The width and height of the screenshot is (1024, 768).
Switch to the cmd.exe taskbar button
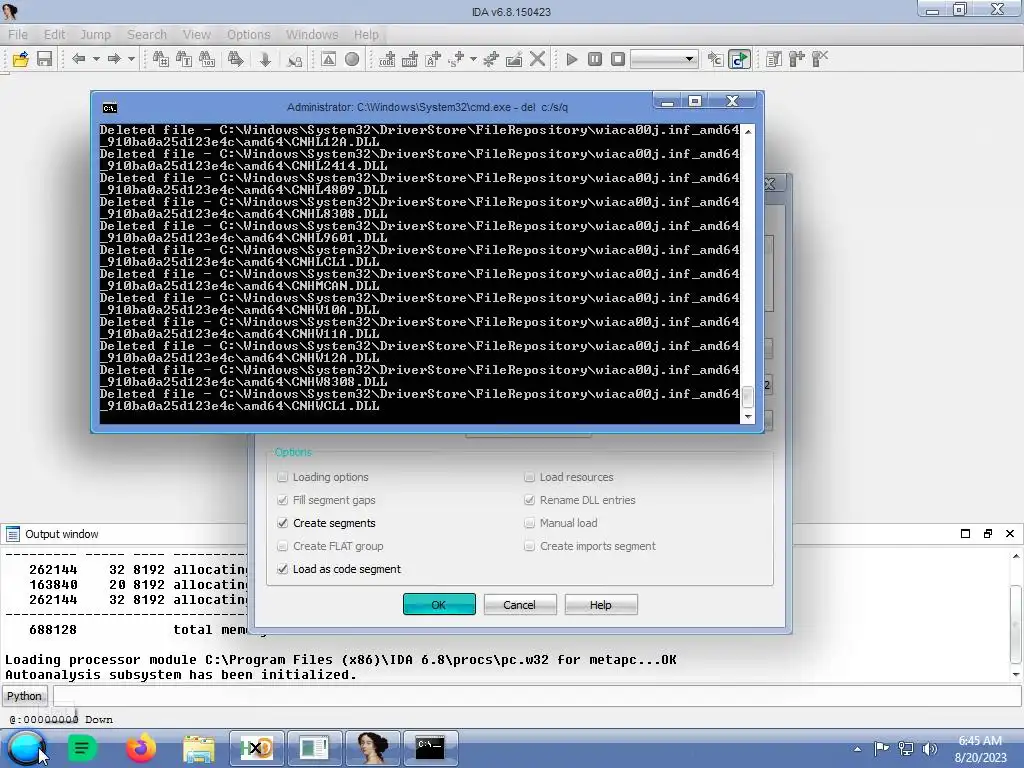tap(430, 748)
